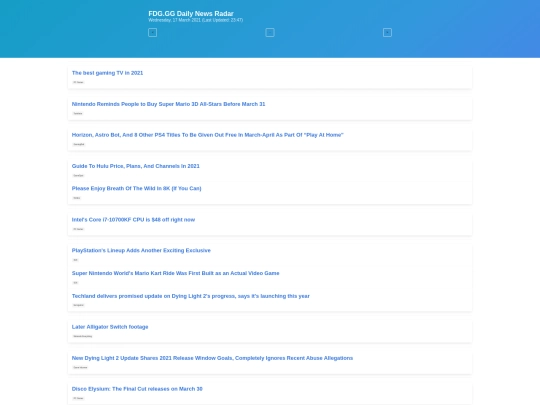Open 'The best gaming TV in 2021' article

click(107, 73)
